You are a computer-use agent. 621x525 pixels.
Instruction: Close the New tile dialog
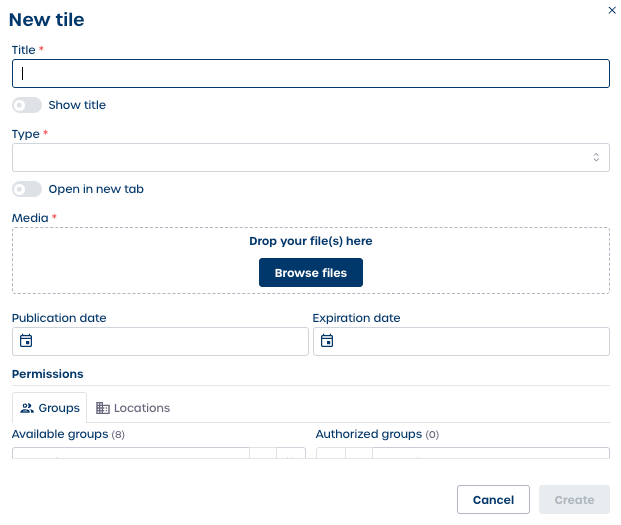click(612, 10)
